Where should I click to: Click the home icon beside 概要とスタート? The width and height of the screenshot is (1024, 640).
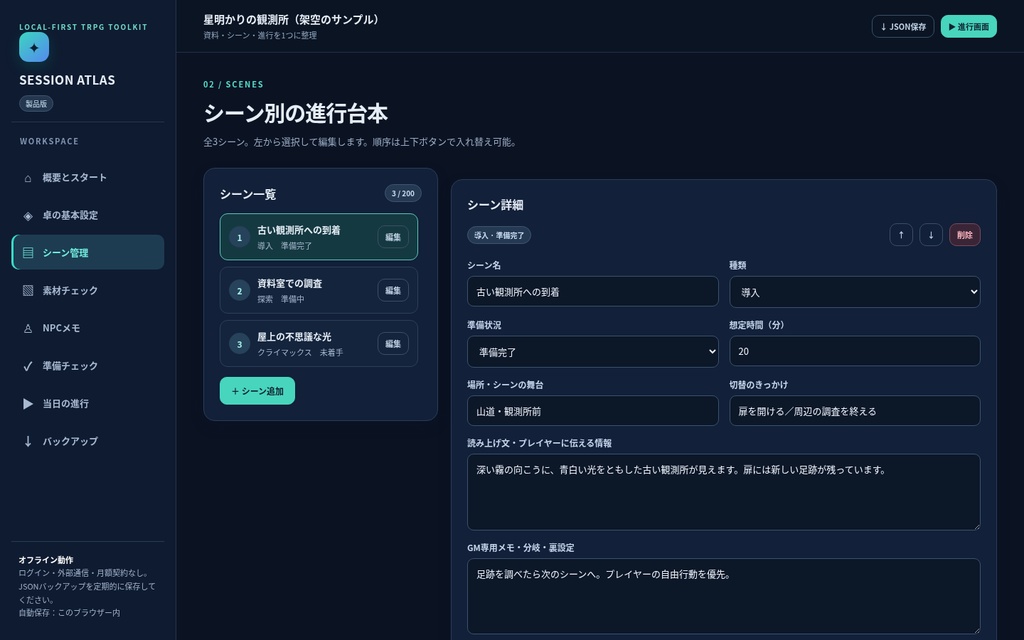pyautogui.click(x=27, y=178)
